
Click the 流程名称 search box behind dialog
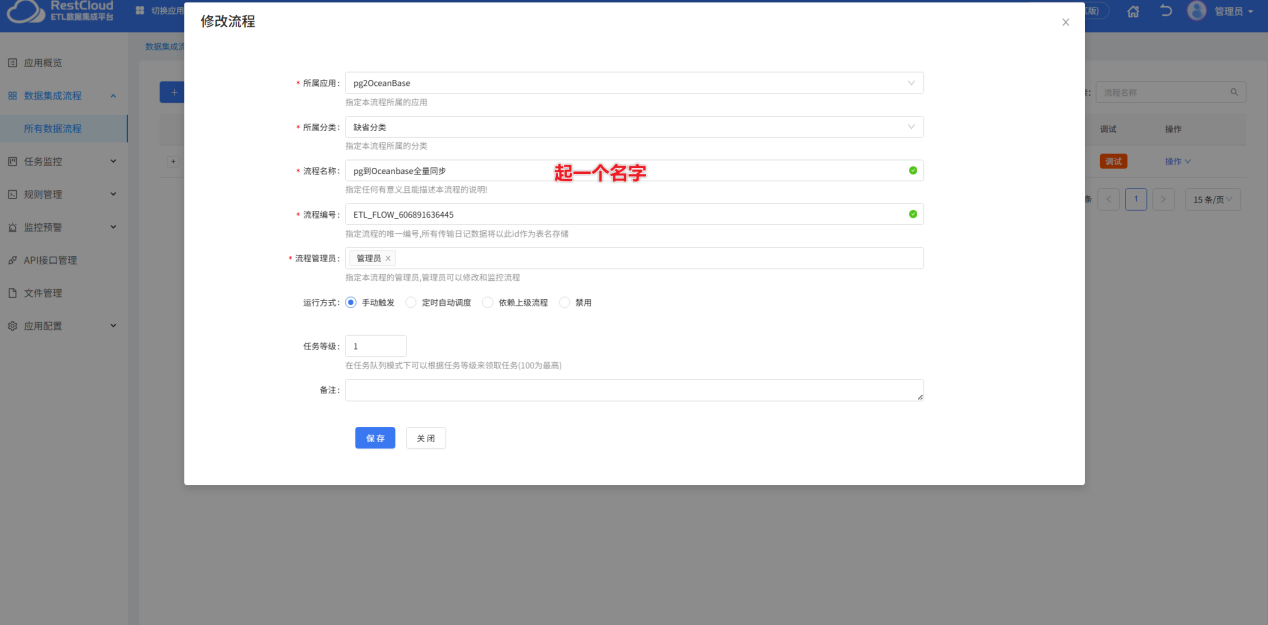point(1171,92)
